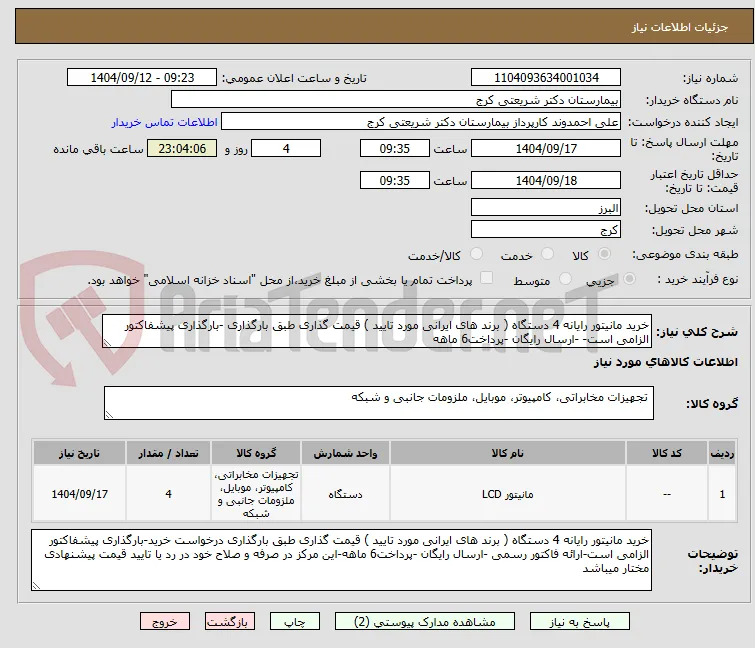Select the متوسط purchase type radio
This screenshot has height=648, width=755.
click(x=565, y=279)
